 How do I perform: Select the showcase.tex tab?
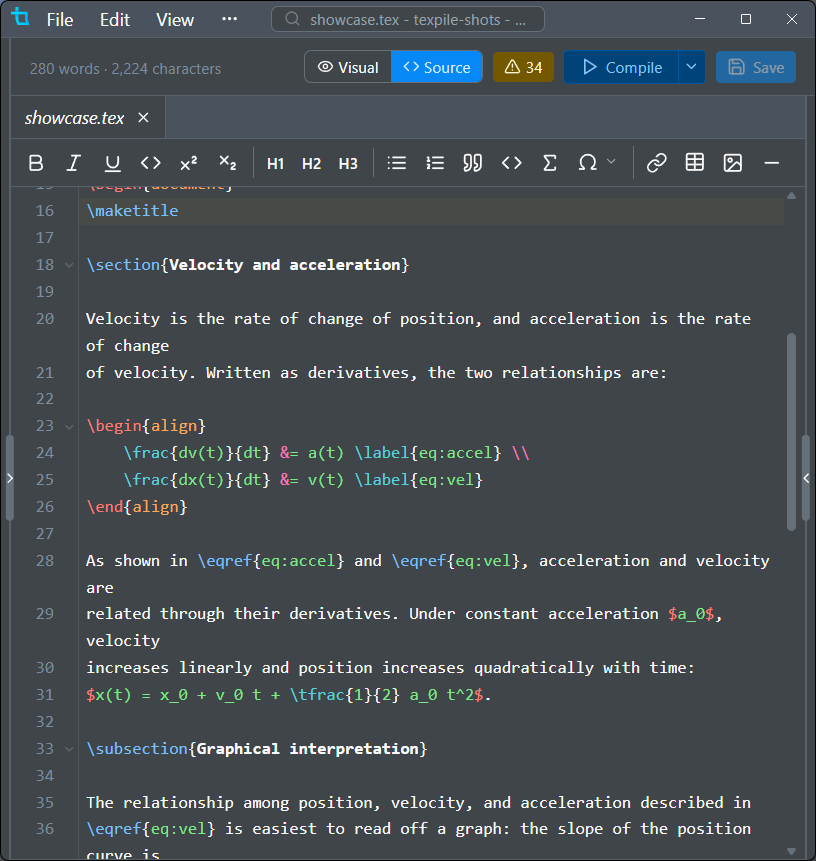(75, 118)
